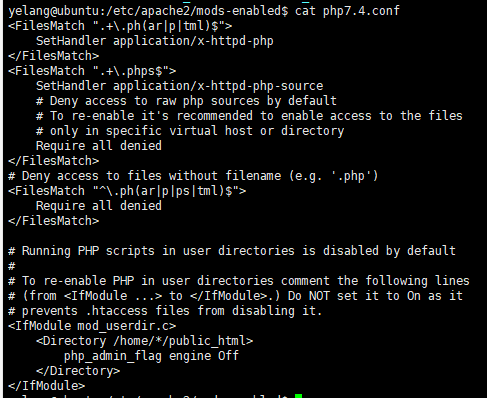The width and height of the screenshot is (487, 398).
Task: Click the closing '</Directory>' tag
Action: coord(78,371)
